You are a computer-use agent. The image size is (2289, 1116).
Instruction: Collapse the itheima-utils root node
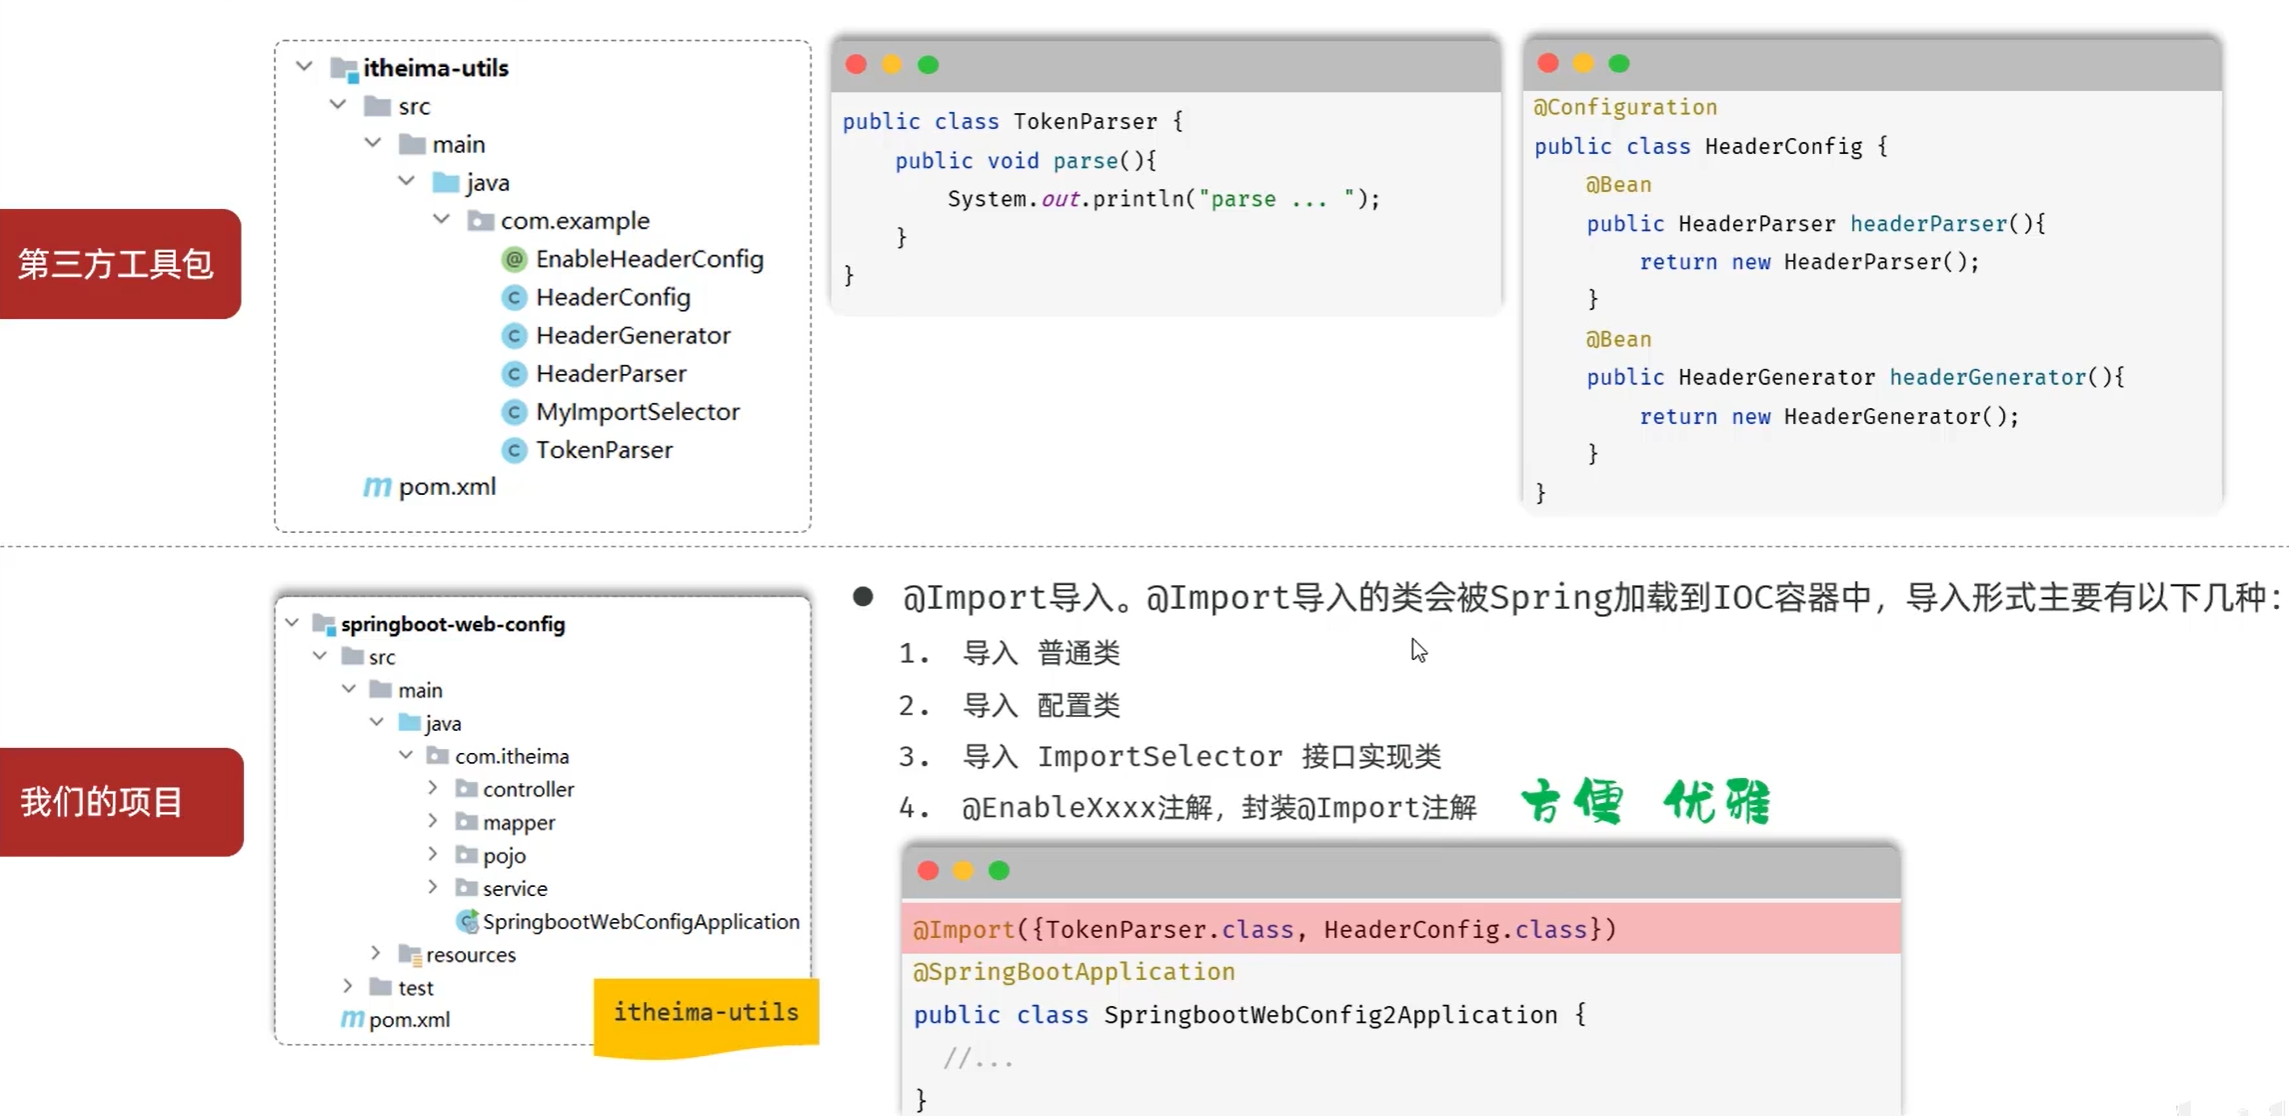pyautogui.click(x=304, y=67)
